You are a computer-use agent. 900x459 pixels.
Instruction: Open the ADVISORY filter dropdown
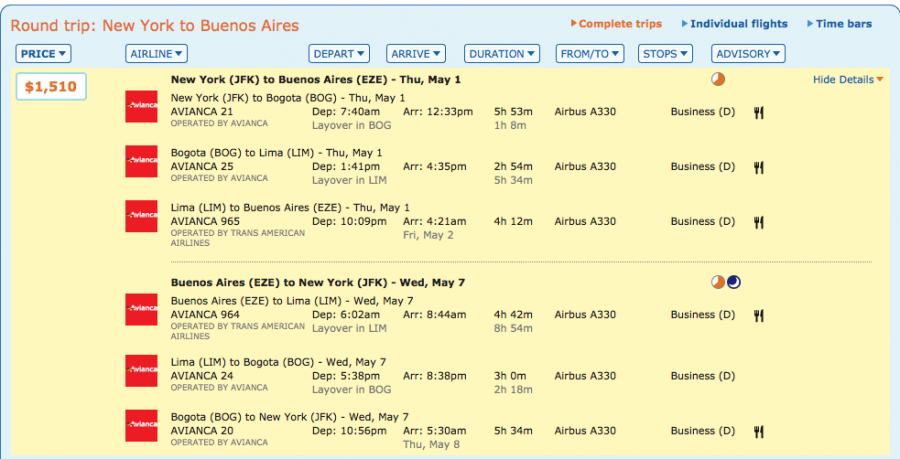(748, 54)
